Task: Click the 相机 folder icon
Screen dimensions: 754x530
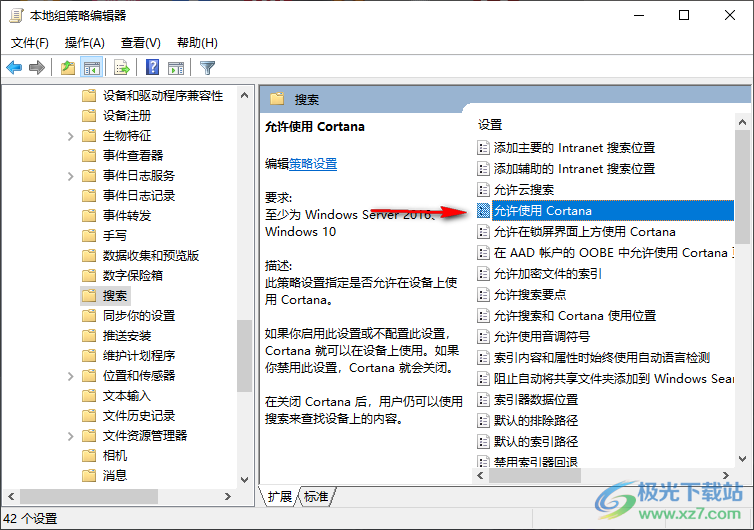Action: point(89,455)
